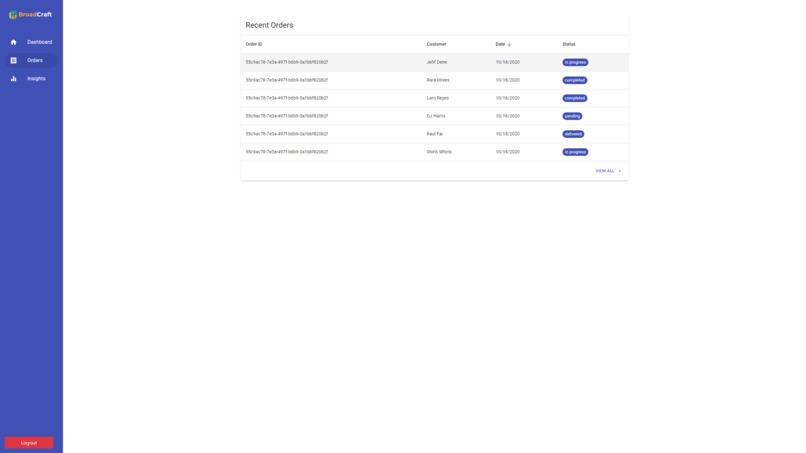Log out using the red Logout button
This screenshot has width=806, height=453.
(29, 443)
